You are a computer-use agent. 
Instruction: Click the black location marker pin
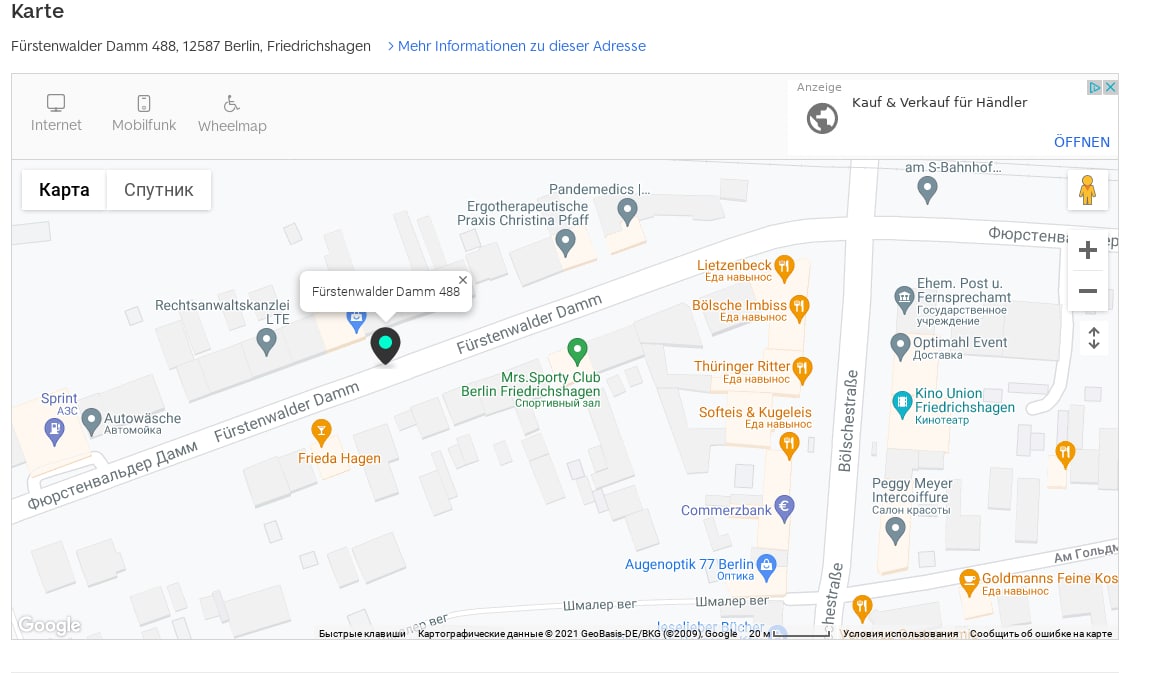385,345
